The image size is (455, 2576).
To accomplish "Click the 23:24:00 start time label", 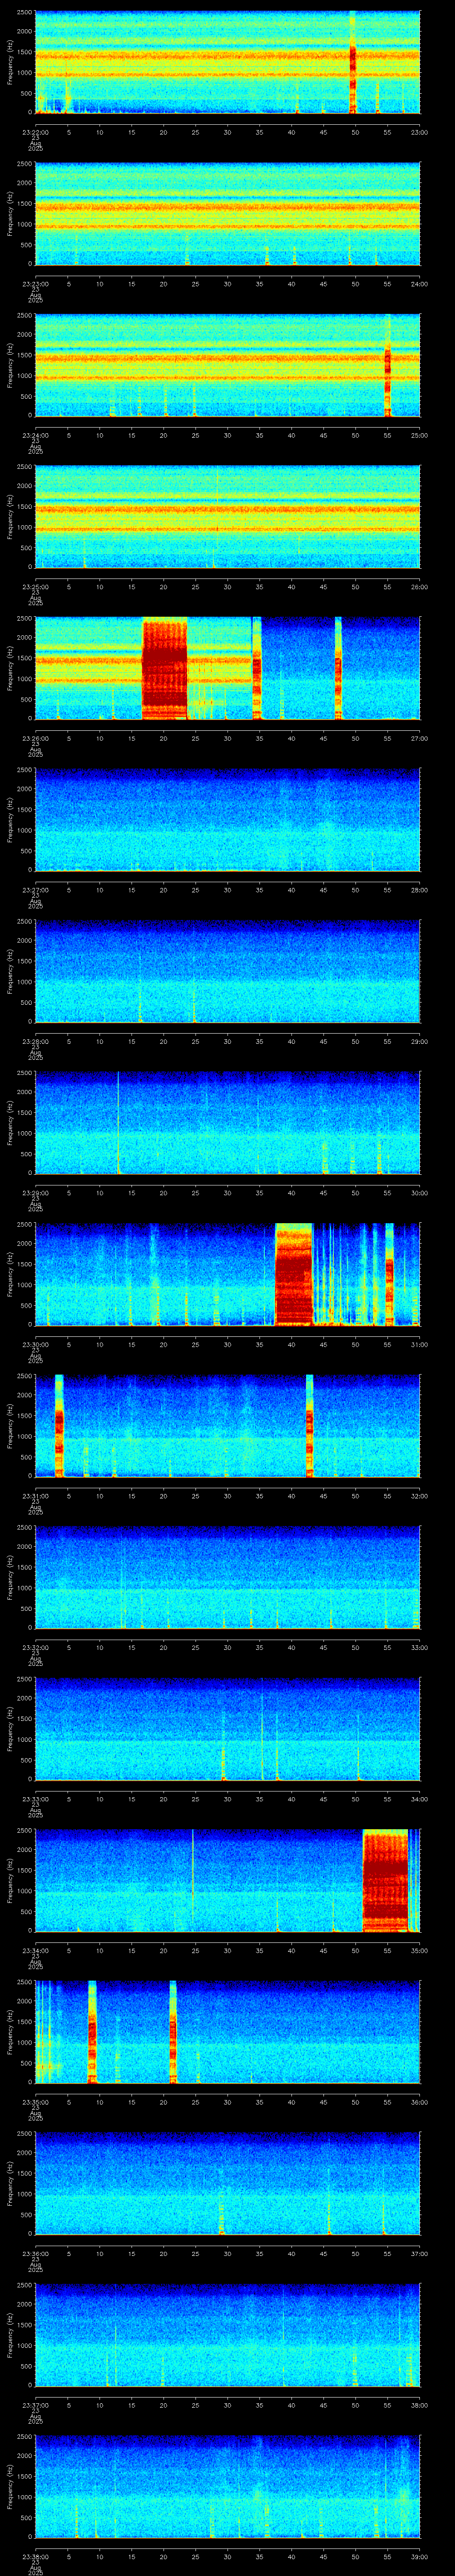I will (35, 436).
